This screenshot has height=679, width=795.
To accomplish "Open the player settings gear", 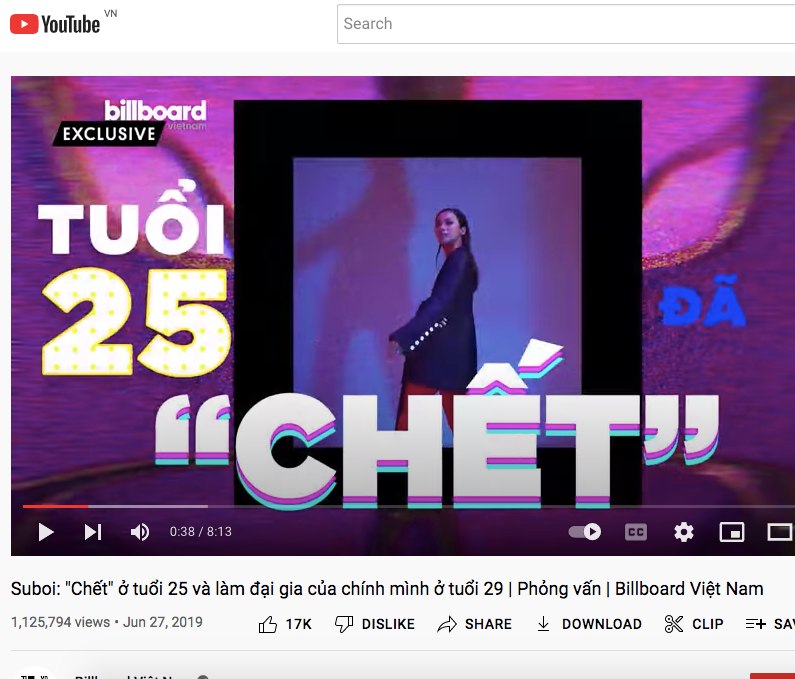I will point(683,532).
